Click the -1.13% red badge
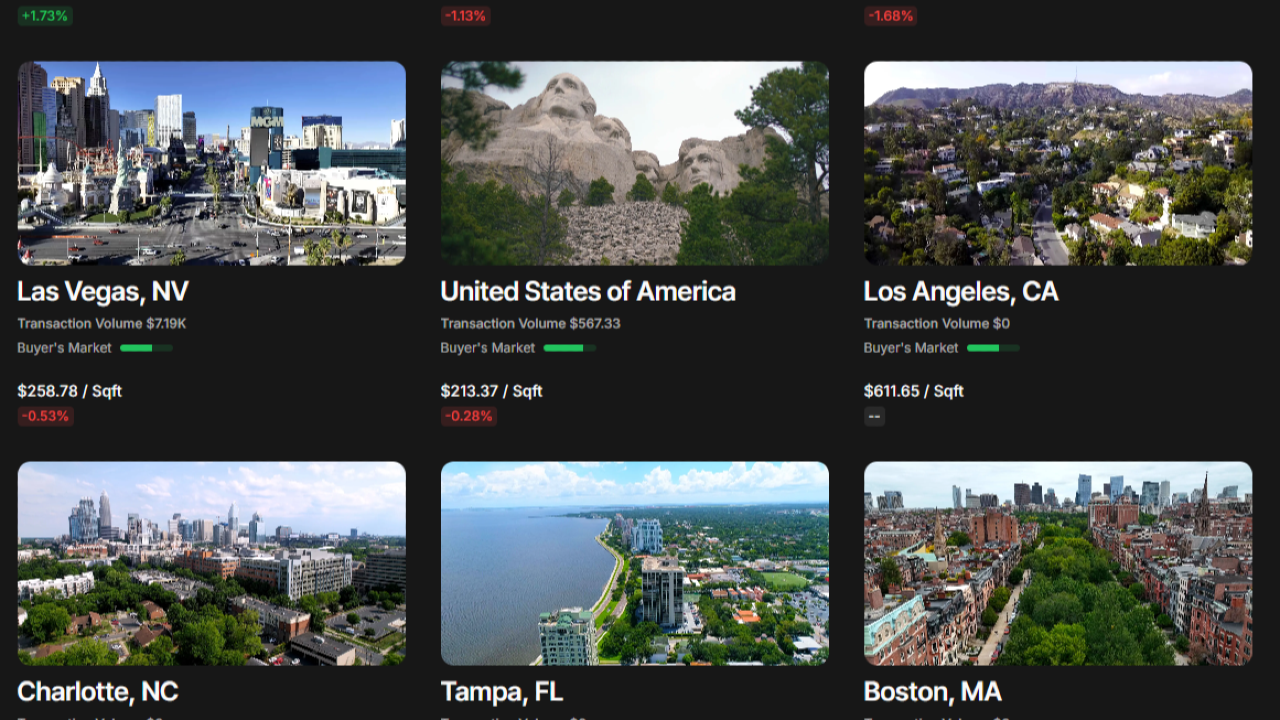Screen dimensions: 1280x720 pos(466,16)
